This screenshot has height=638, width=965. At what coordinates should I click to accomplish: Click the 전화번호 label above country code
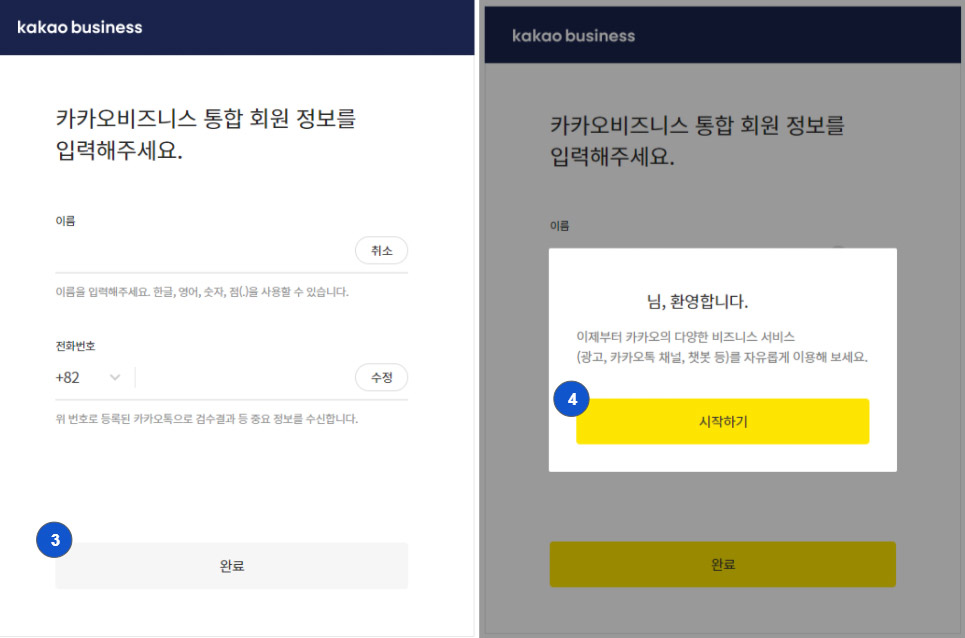pos(75,346)
